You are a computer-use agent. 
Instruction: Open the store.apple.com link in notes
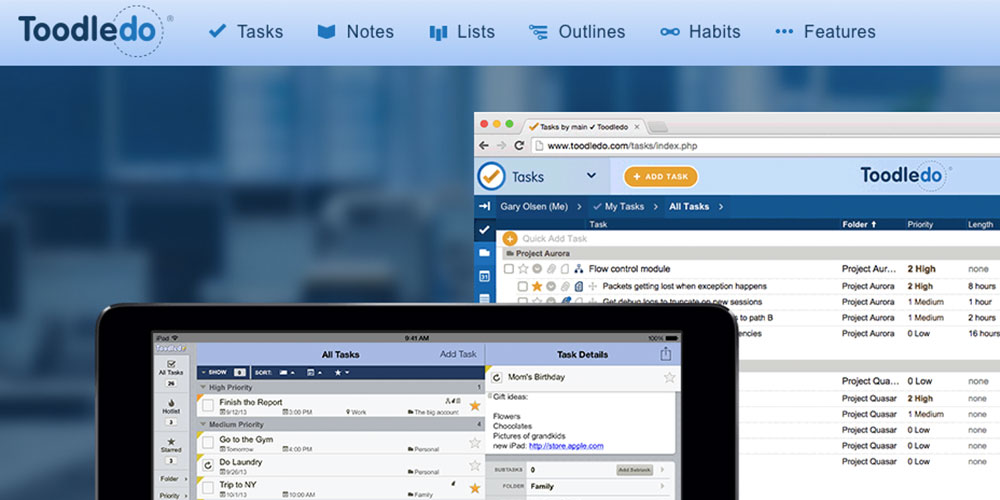coord(566,446)
